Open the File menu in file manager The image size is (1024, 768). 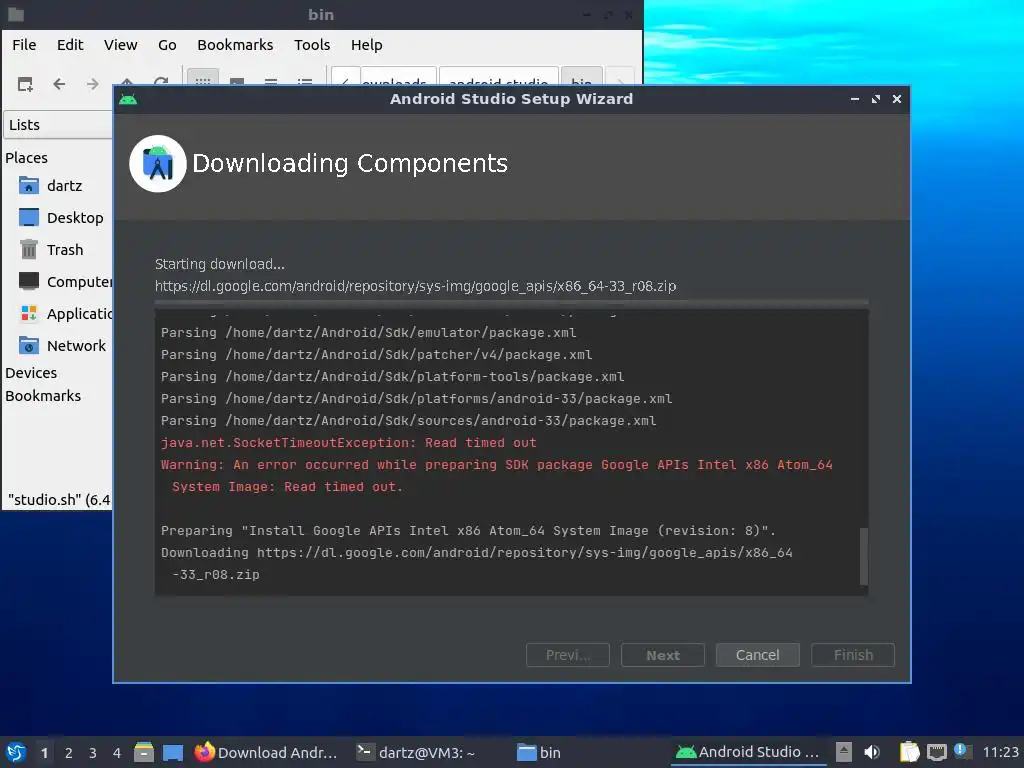coord(24,45)
